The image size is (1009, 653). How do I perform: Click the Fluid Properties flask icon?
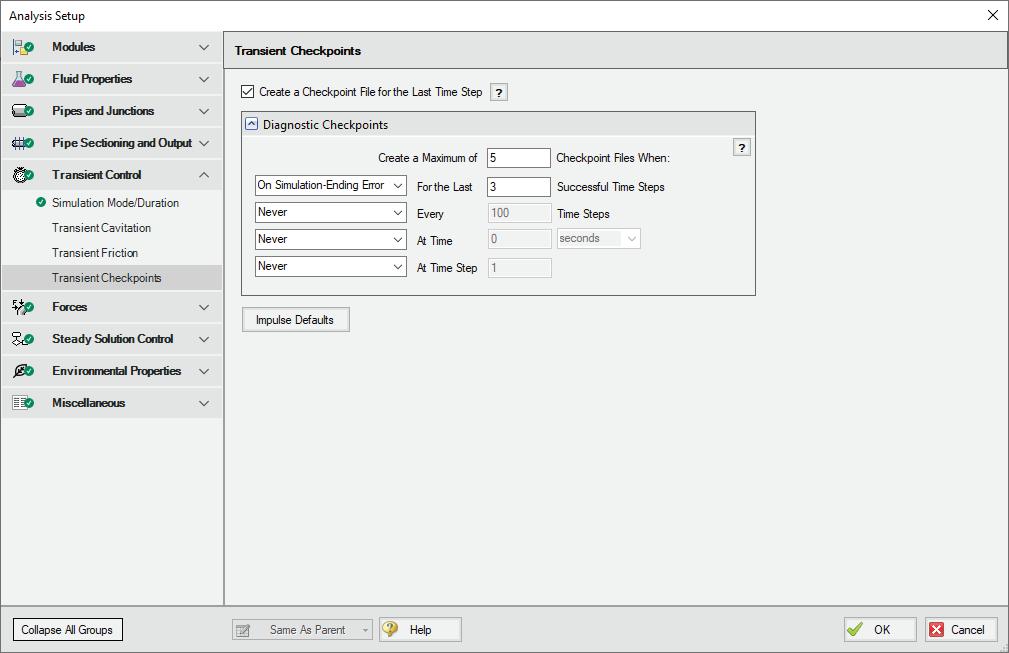(x=23, y=79)
